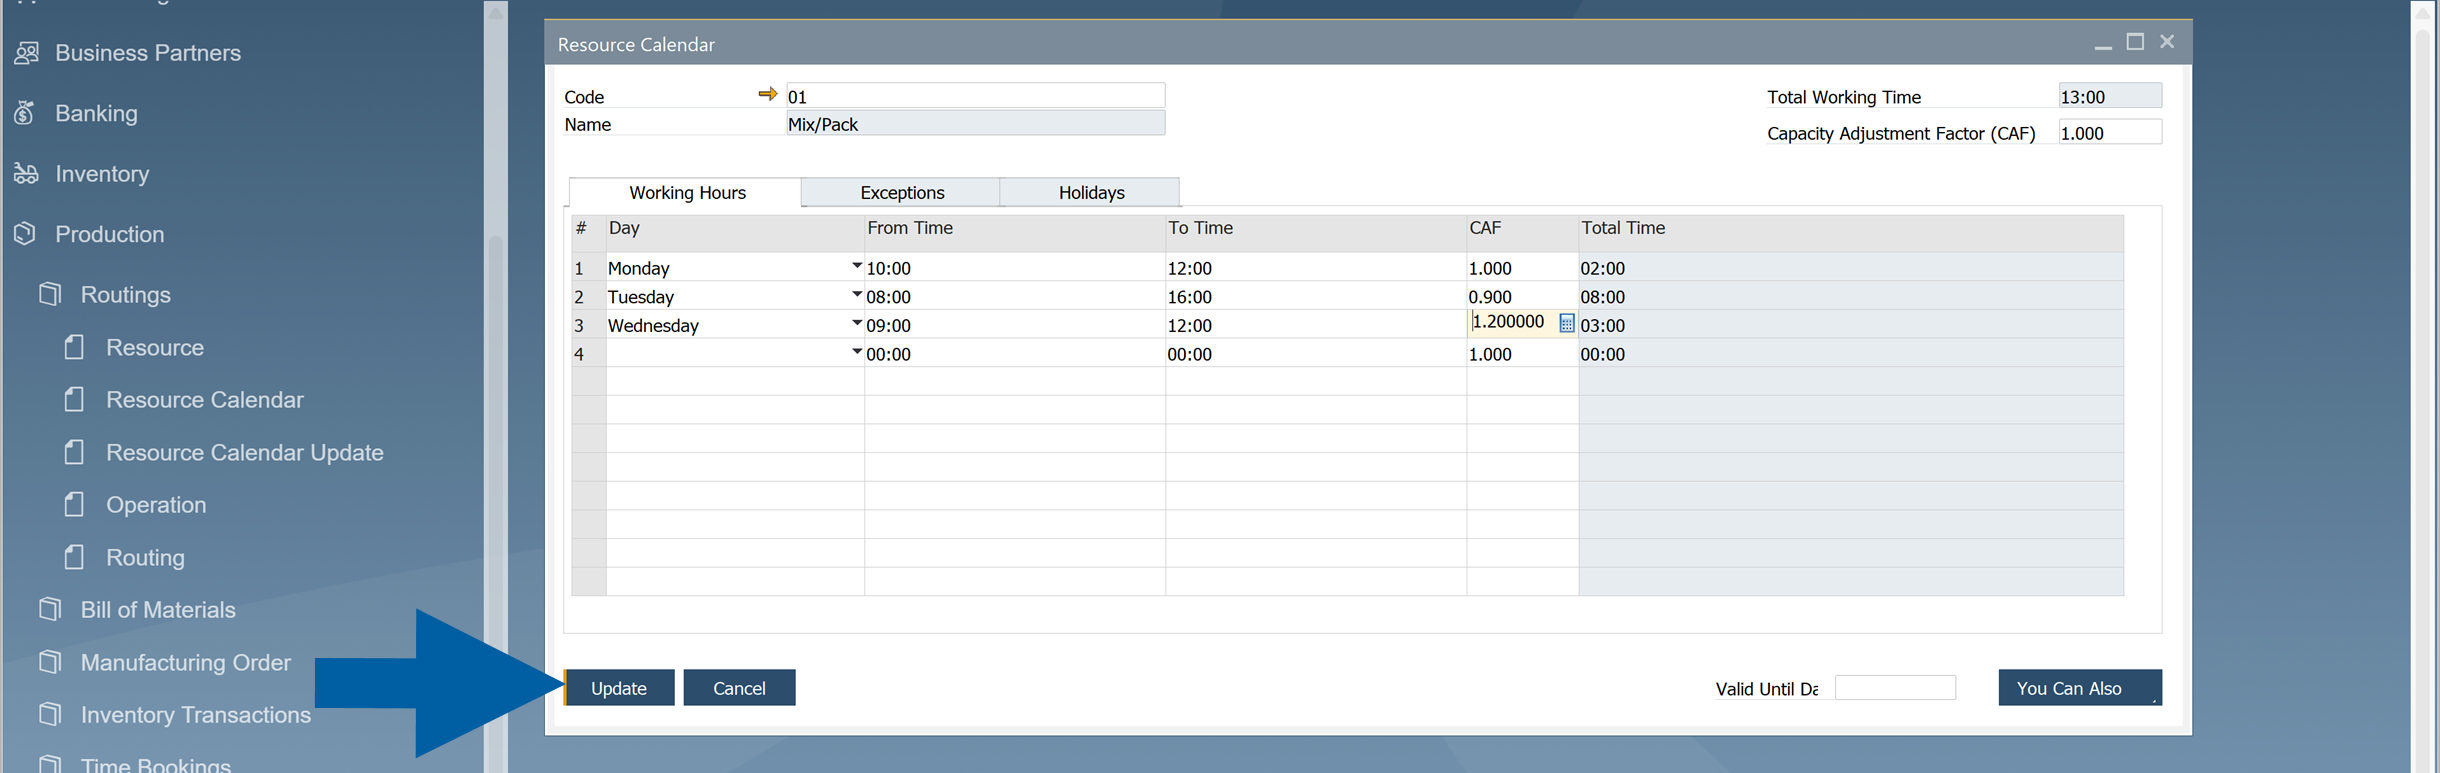
Task: Open the Tuesday day dropdown
Action: (857, 295)
